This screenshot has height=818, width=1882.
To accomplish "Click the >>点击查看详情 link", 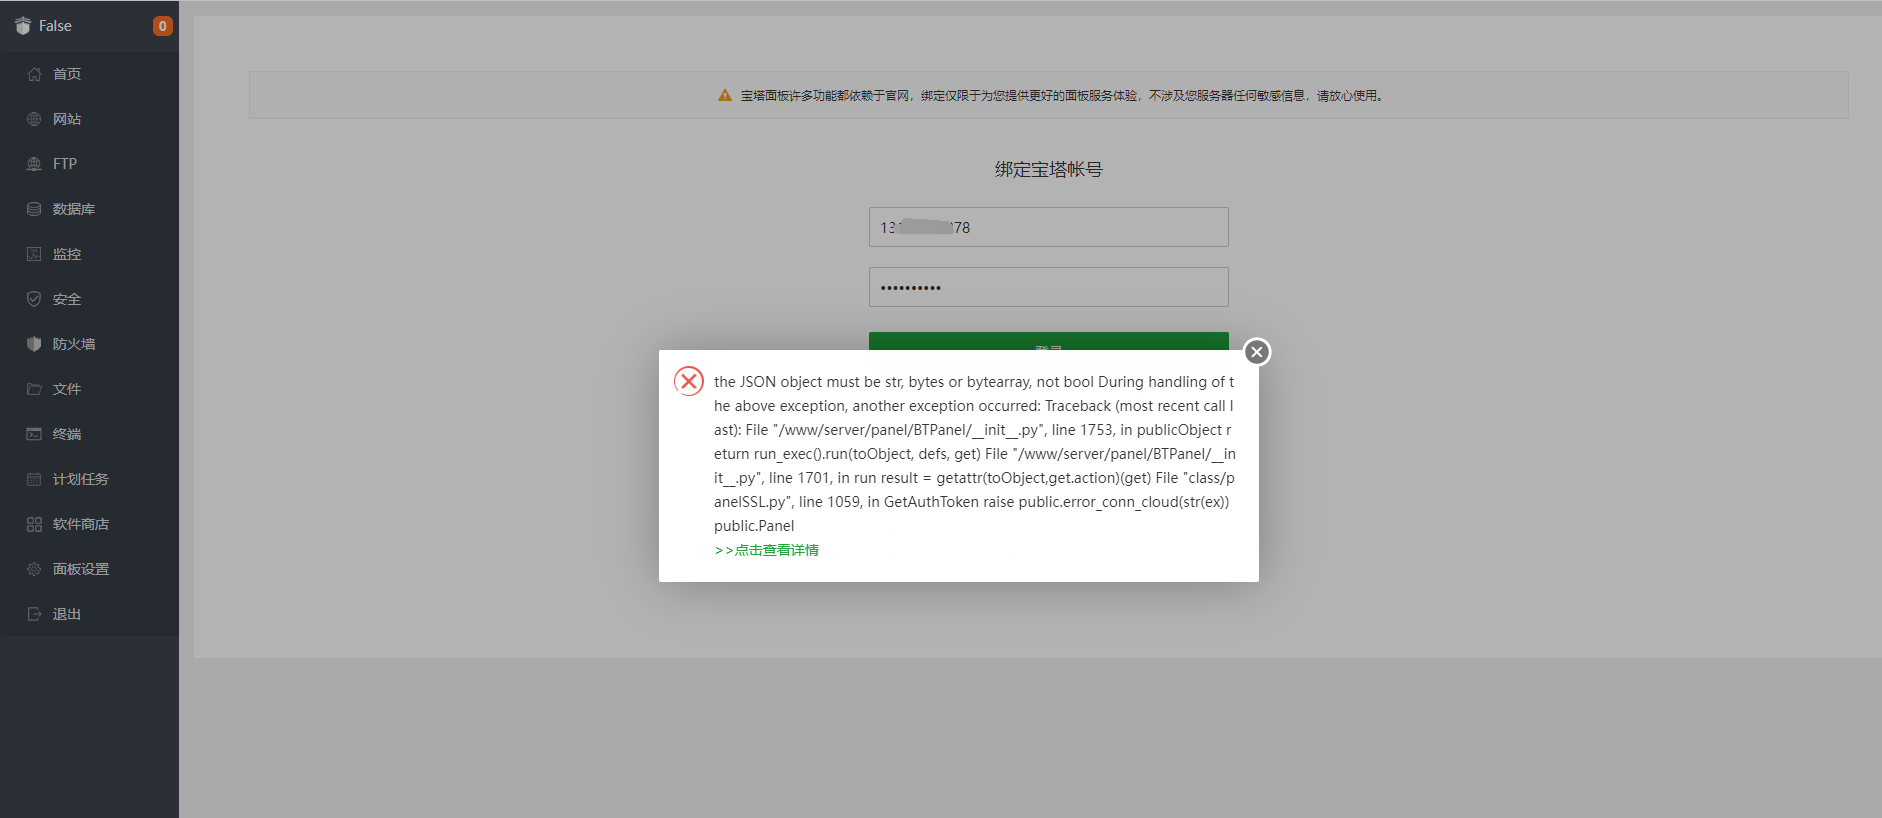I will point(767,550).
